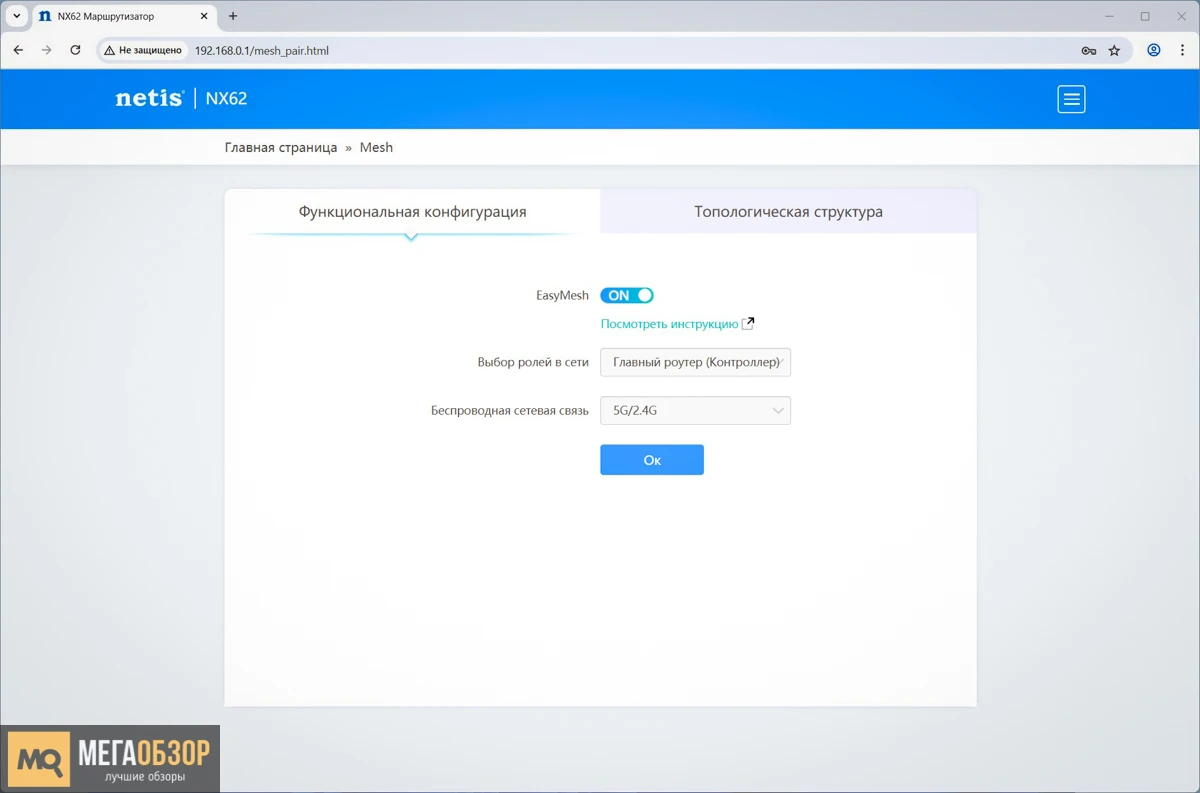Viewport: 1200px width, 793px height.
Task: Switch to 'Топологическая структура' tab
Action: (x=788, y=212)
